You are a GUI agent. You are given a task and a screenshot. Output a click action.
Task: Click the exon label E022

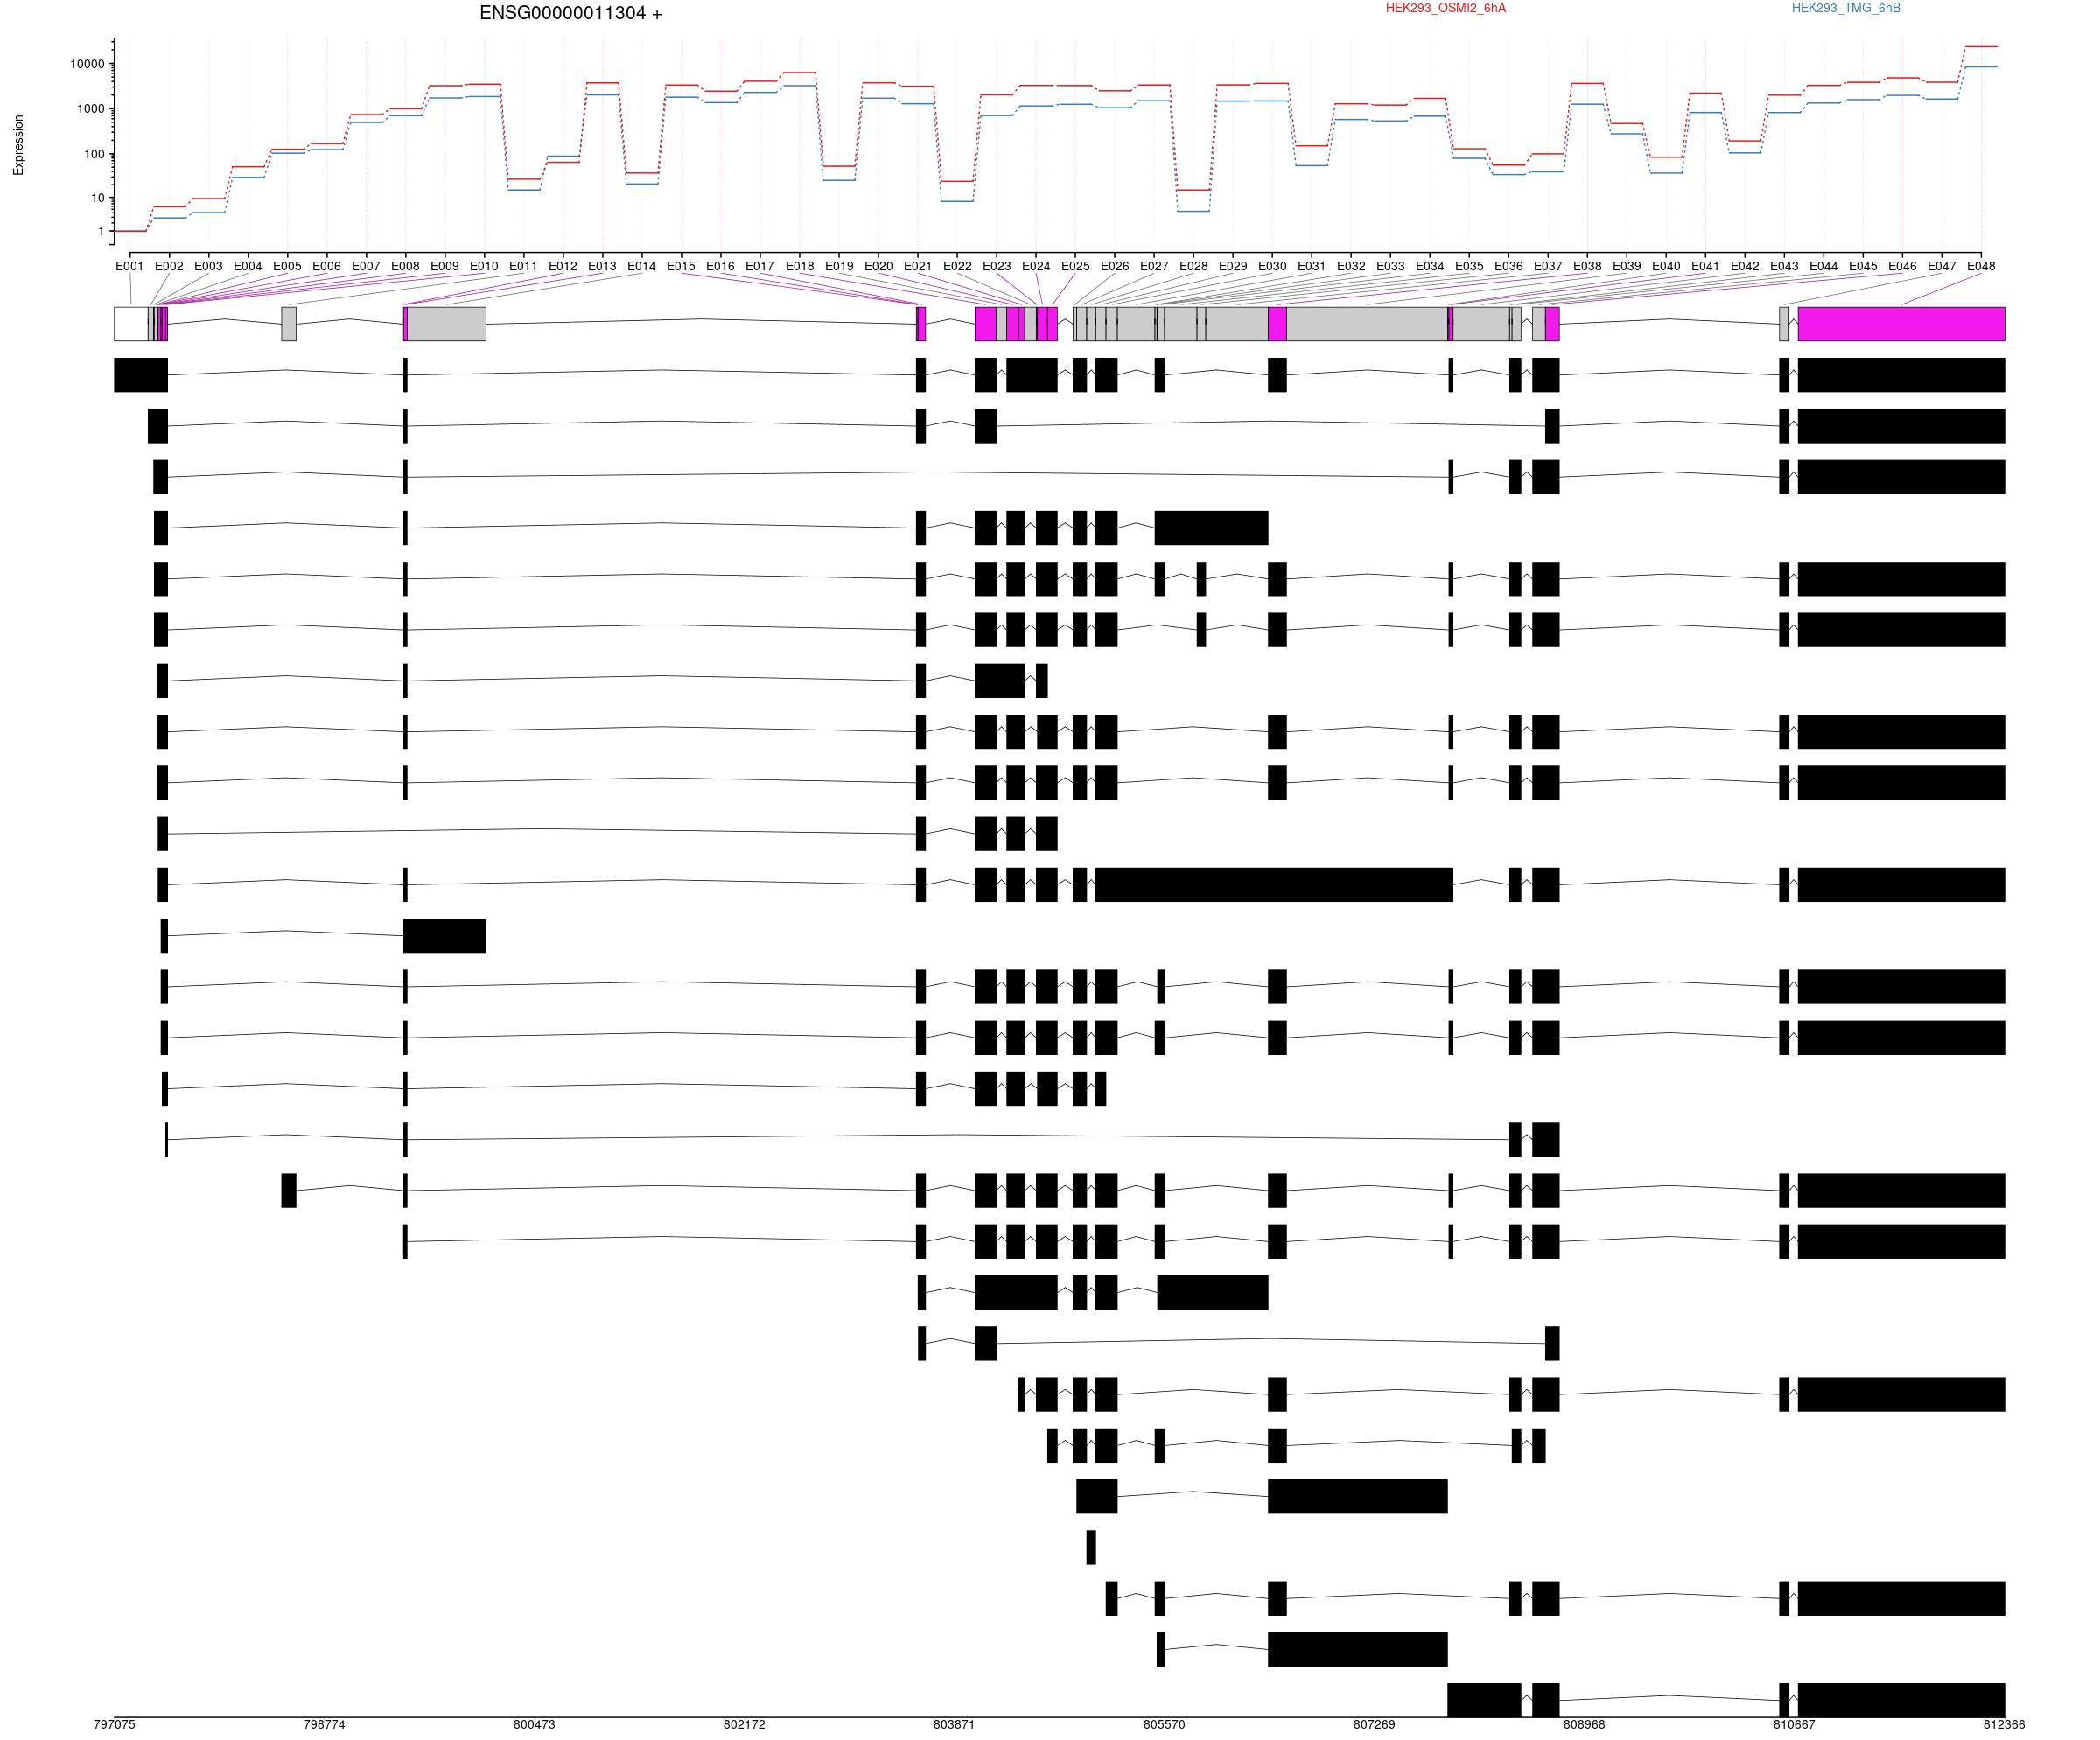pyautogui.click(x=957, y=266)
